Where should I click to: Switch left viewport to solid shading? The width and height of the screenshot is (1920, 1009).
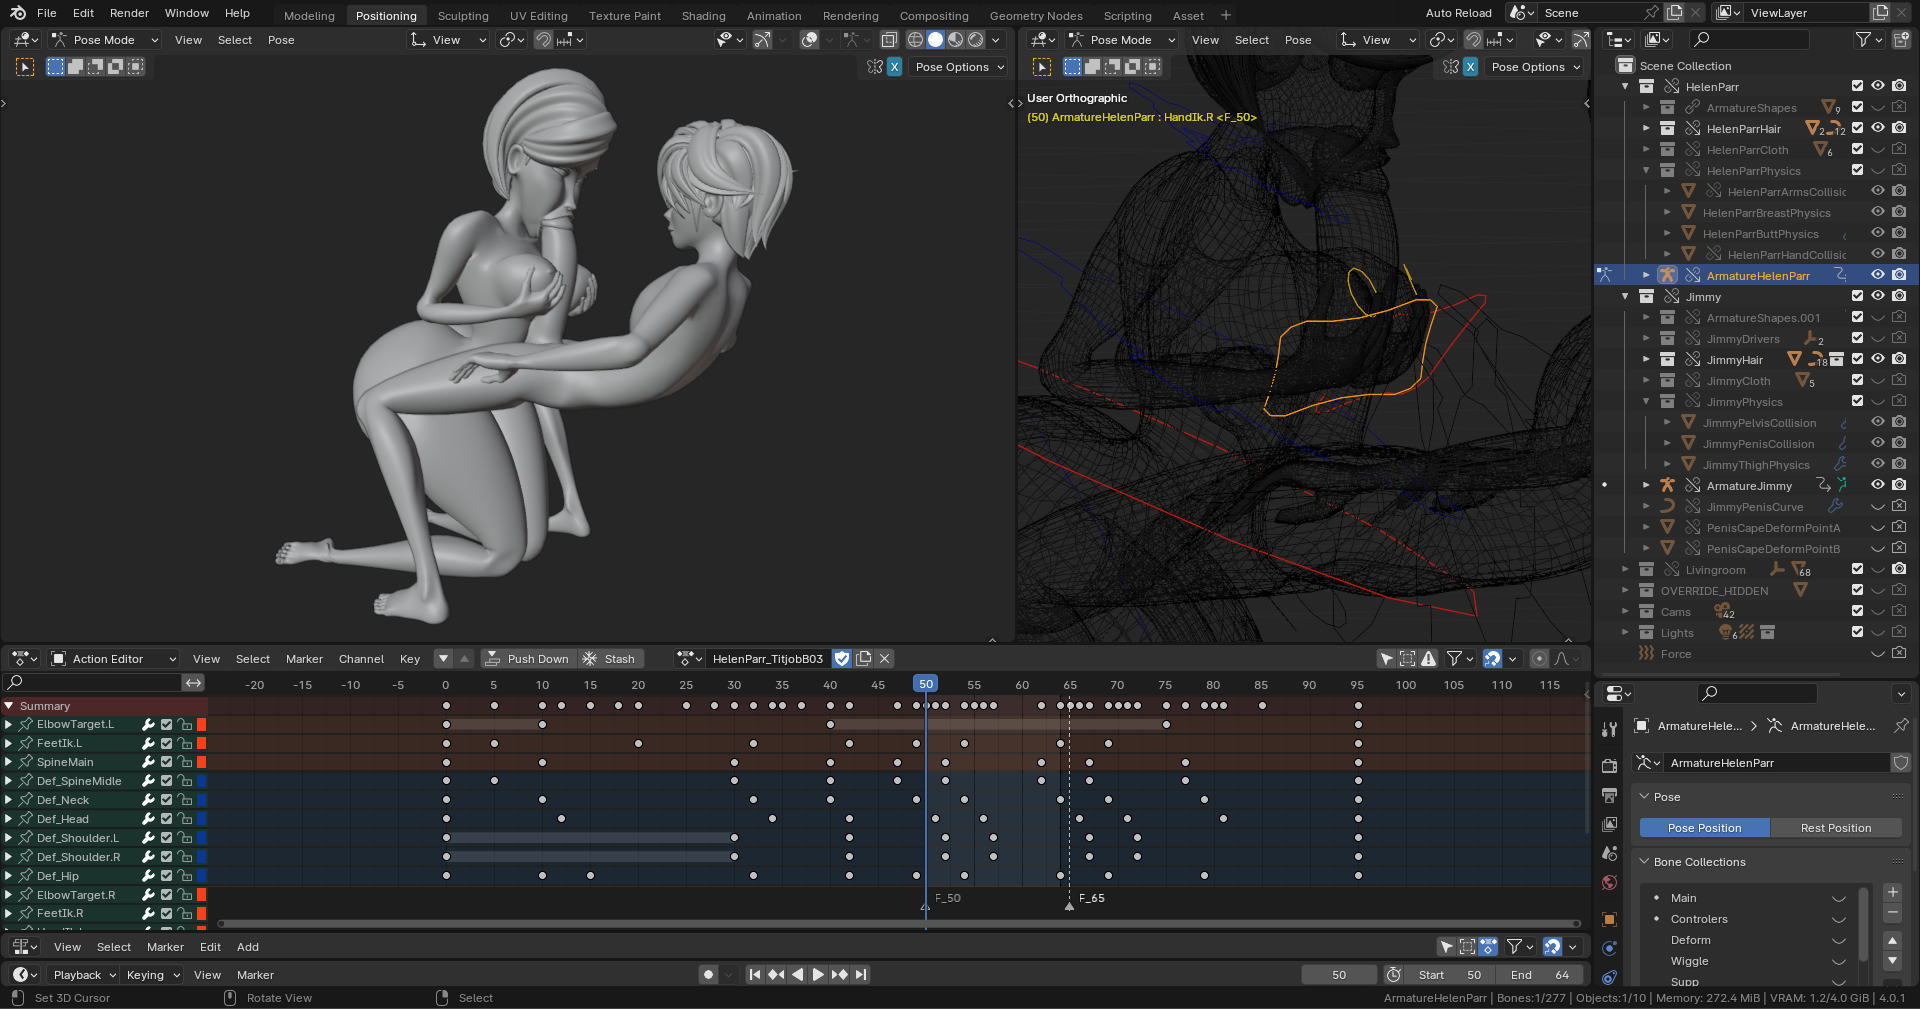[936, 40]
